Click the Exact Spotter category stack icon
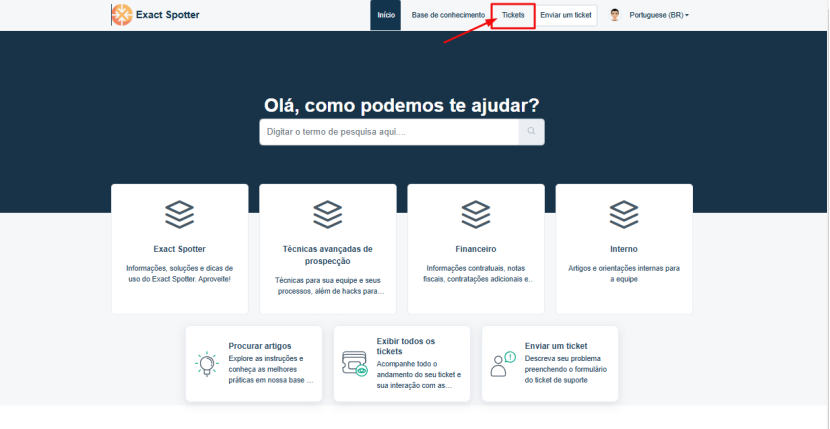 (x=179, y=214)
